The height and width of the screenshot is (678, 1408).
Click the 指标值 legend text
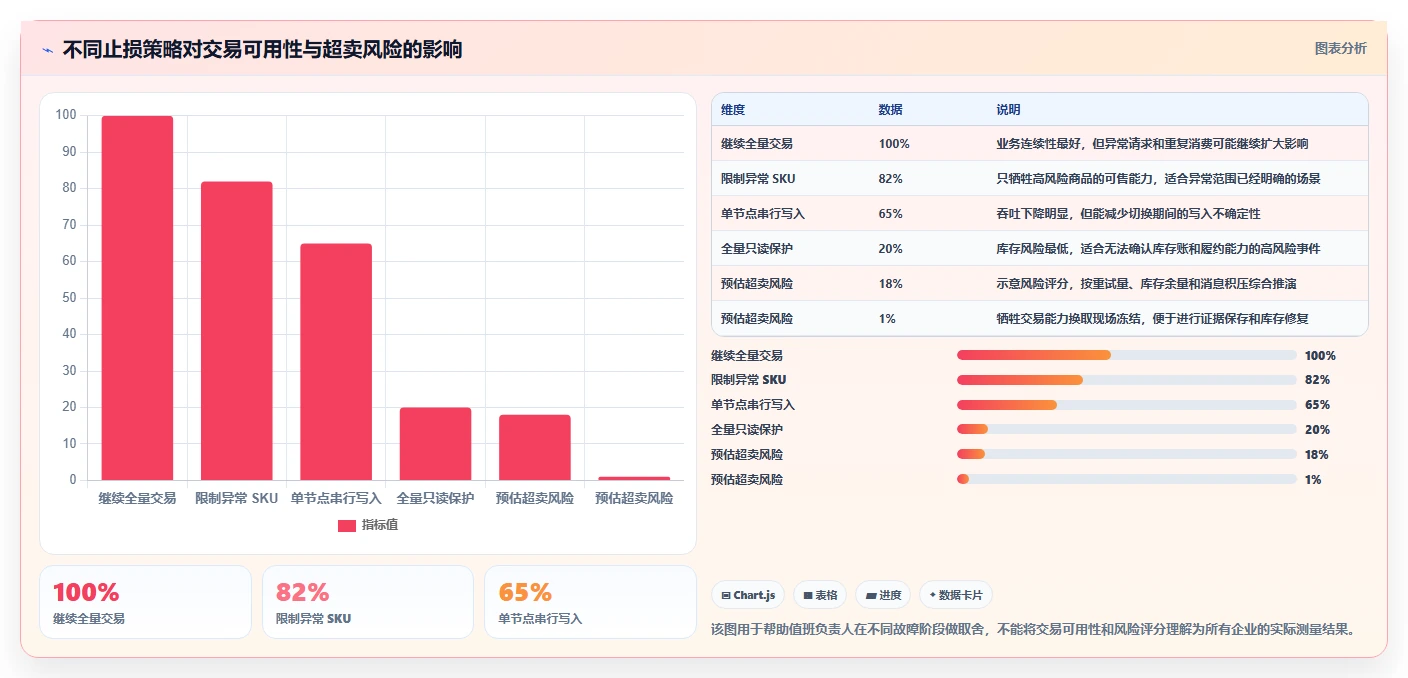(x=380, y=525)
